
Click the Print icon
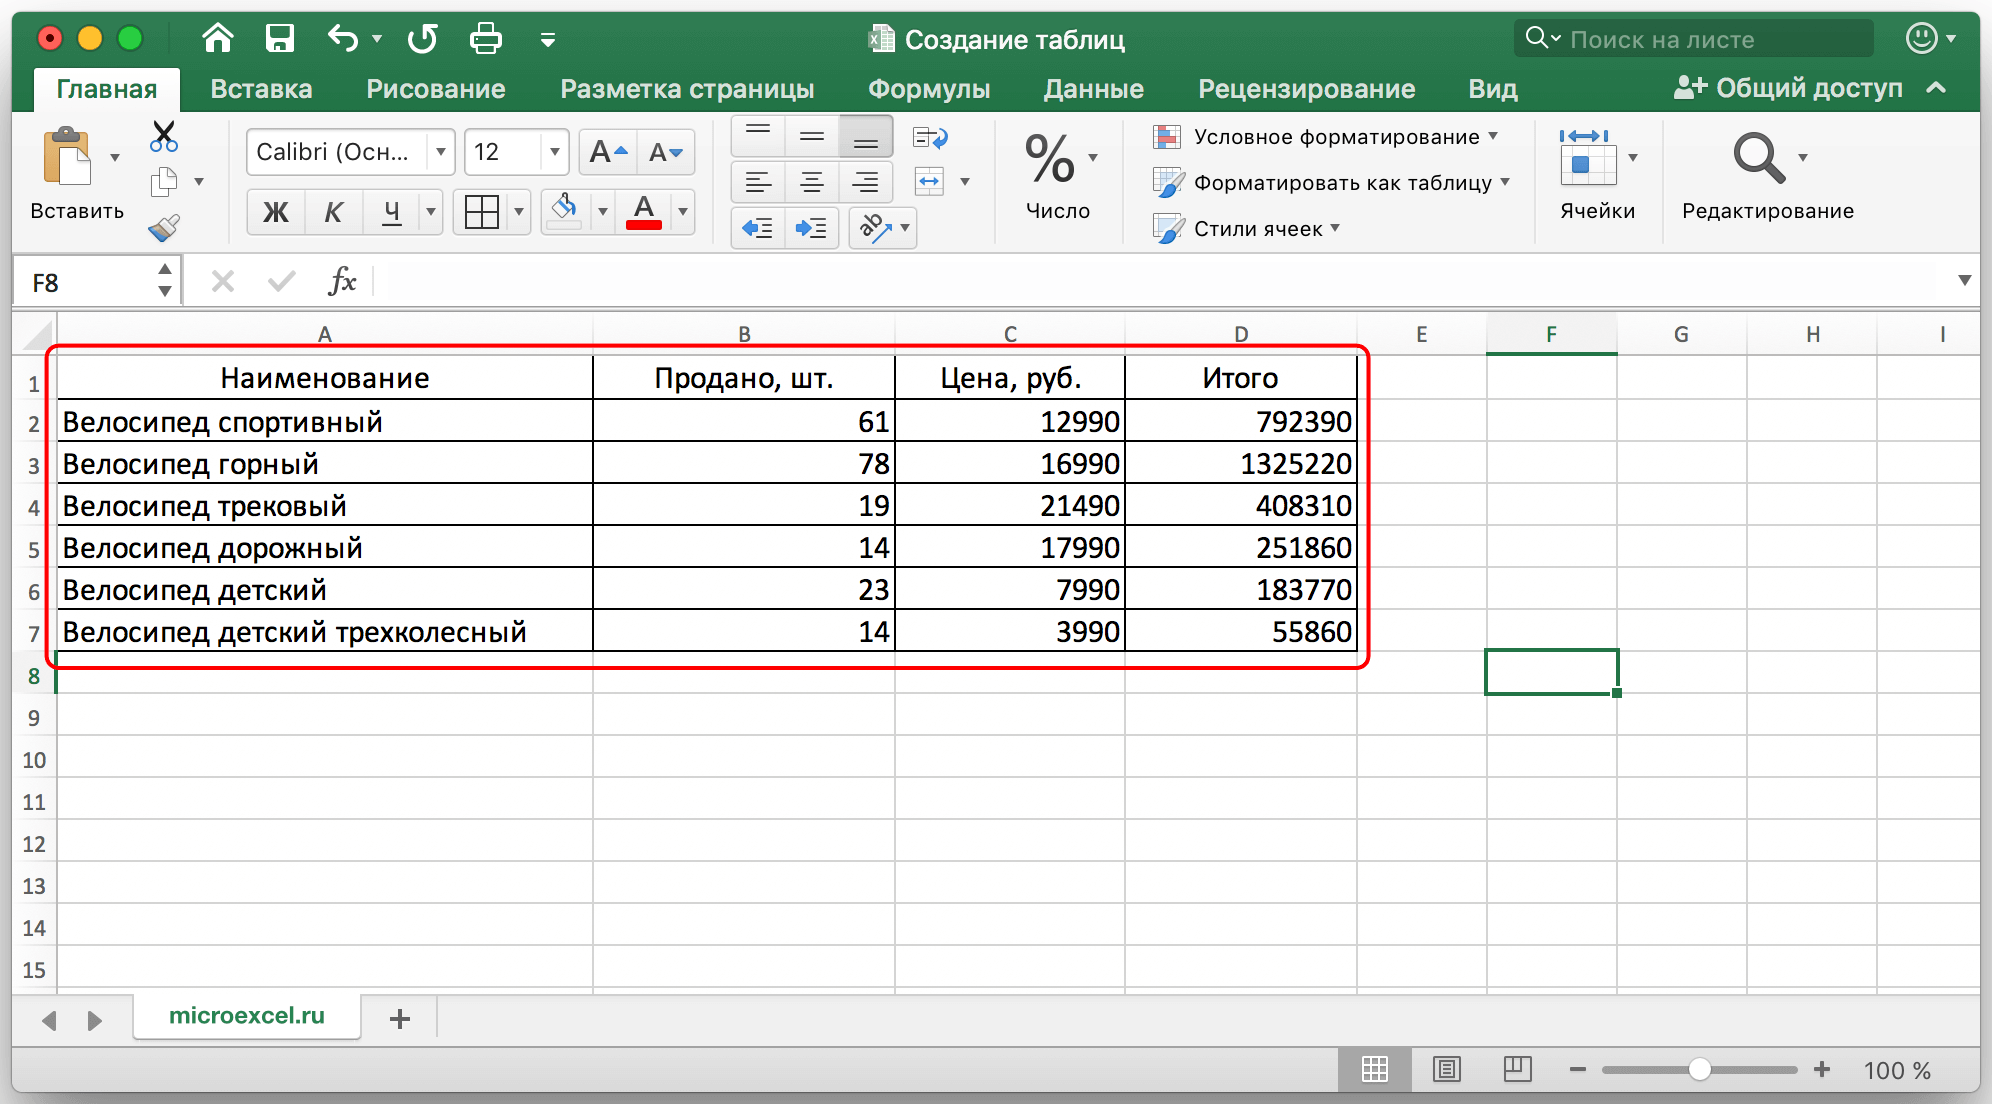click(x=486, y=39)
